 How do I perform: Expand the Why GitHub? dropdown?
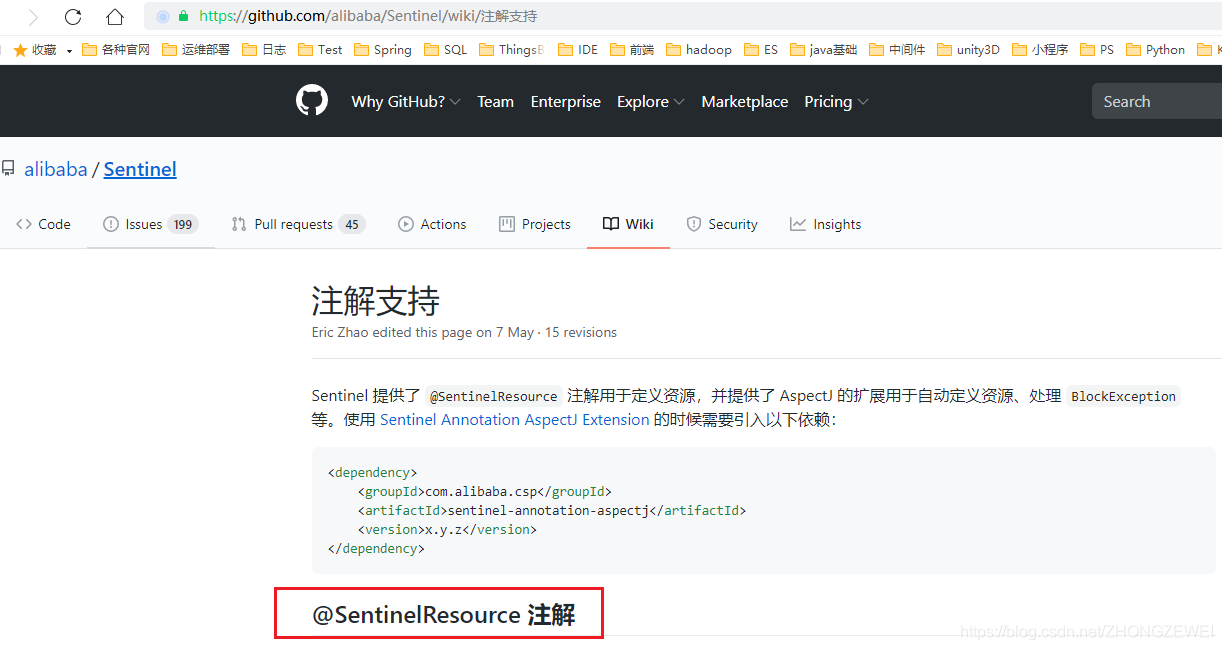tap(406, 102)
